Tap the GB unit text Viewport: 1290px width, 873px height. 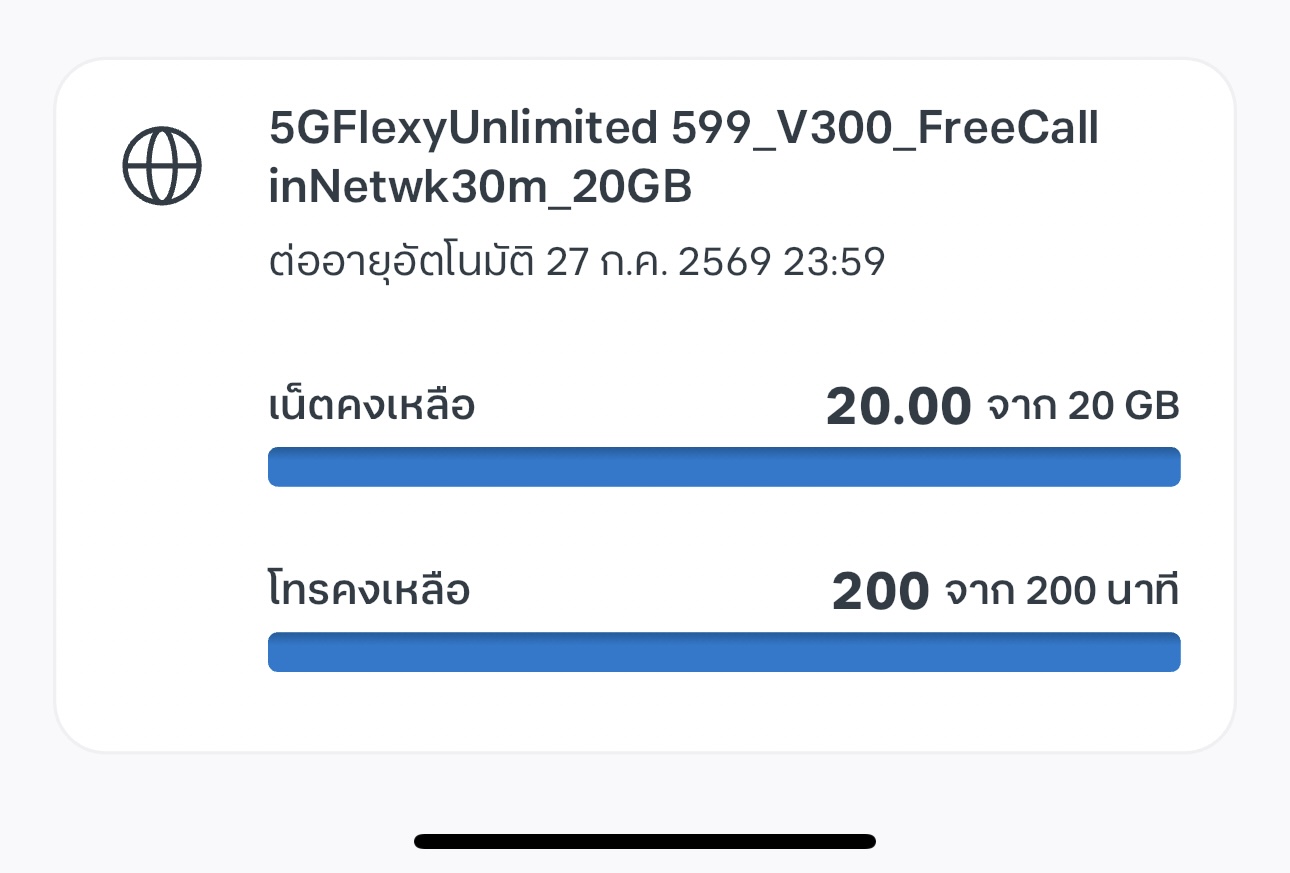(x=1153, y=407)
